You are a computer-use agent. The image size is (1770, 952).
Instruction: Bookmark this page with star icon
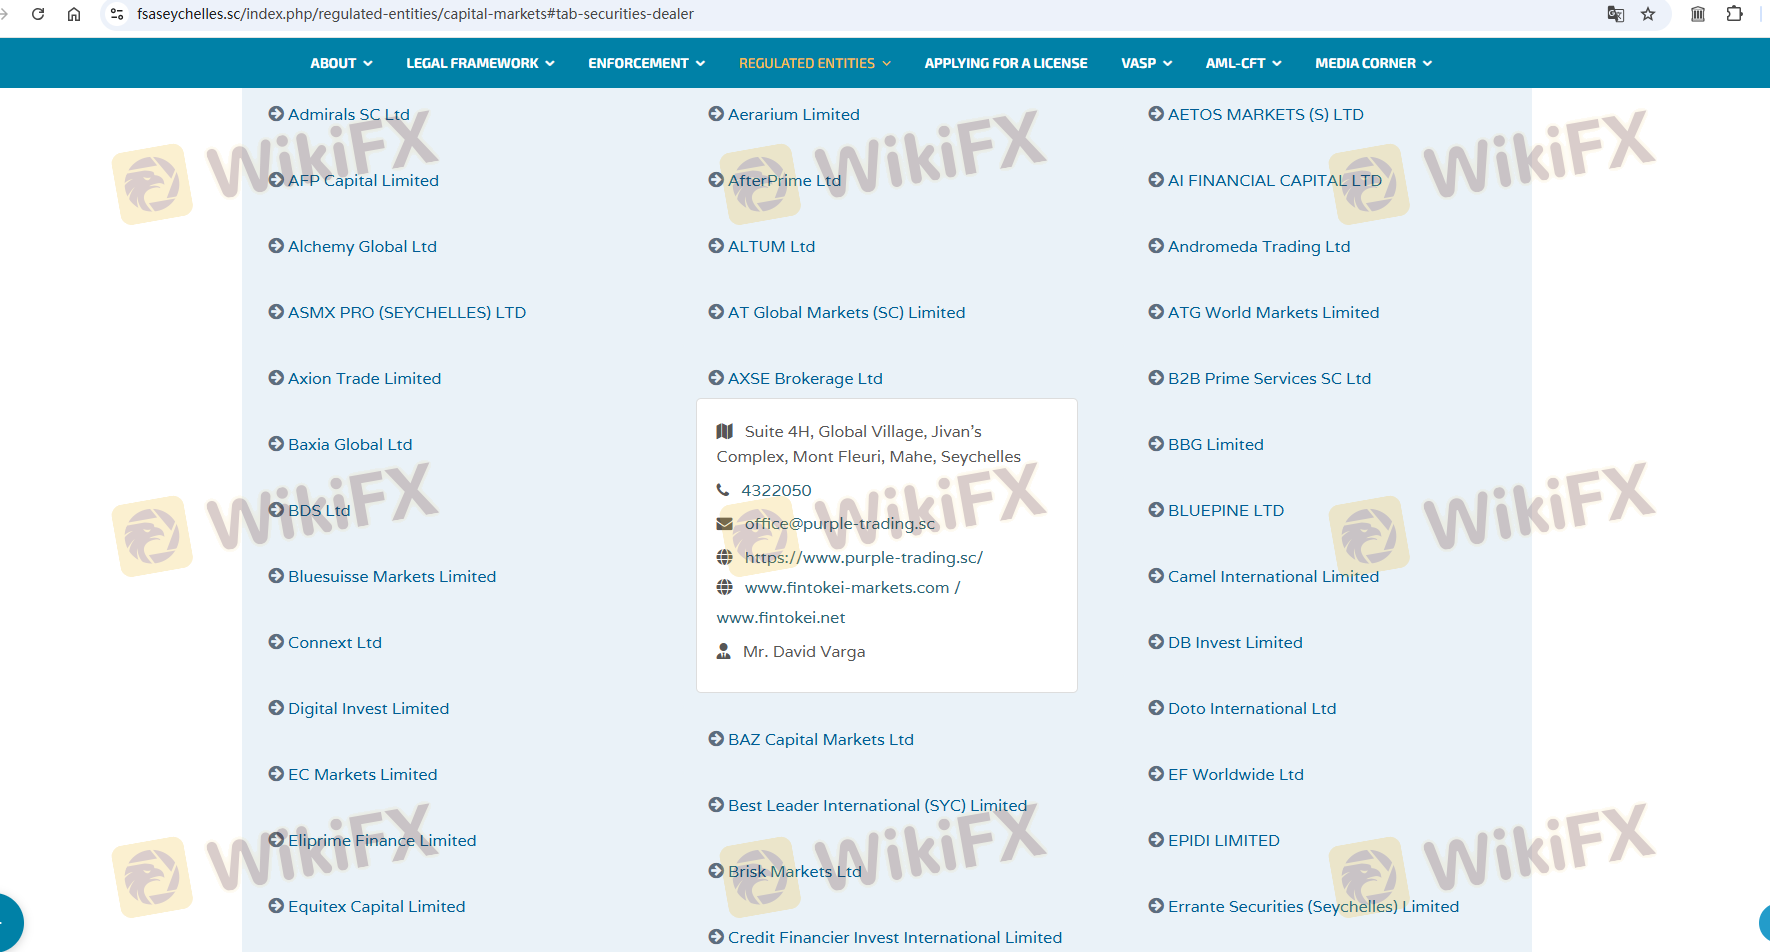coord(1648,14)
